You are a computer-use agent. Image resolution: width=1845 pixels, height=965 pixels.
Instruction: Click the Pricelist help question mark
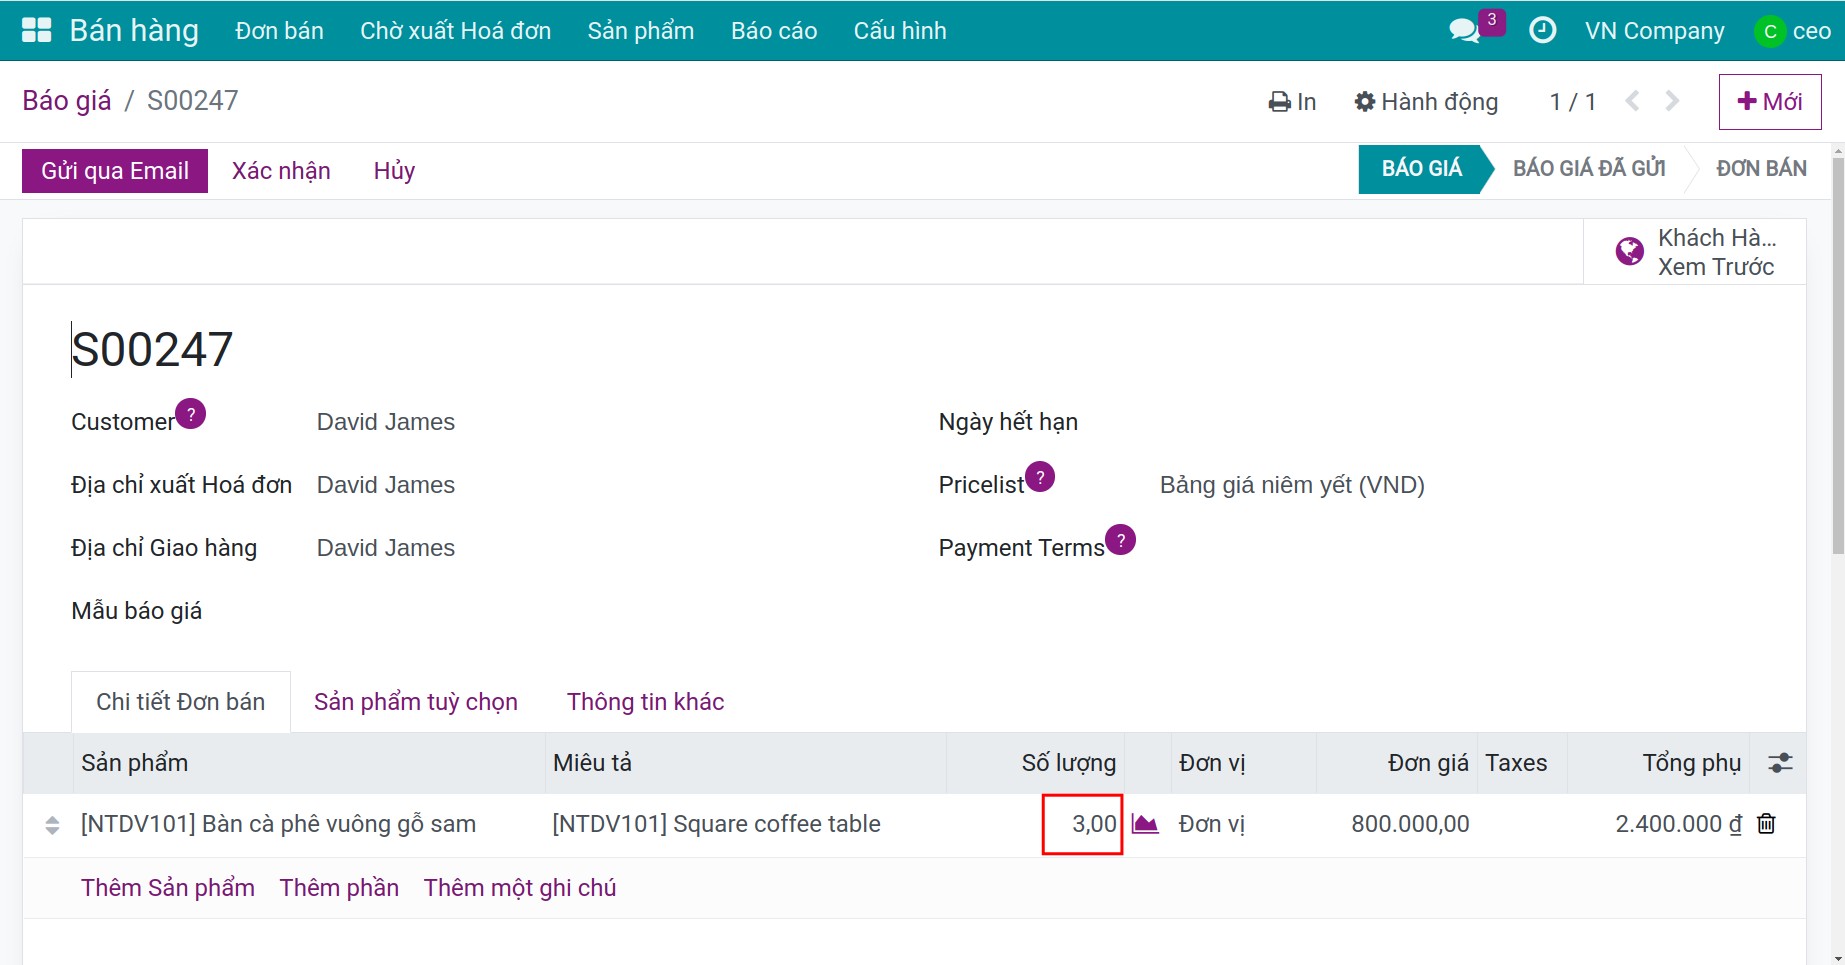[x=1040, y=476]
